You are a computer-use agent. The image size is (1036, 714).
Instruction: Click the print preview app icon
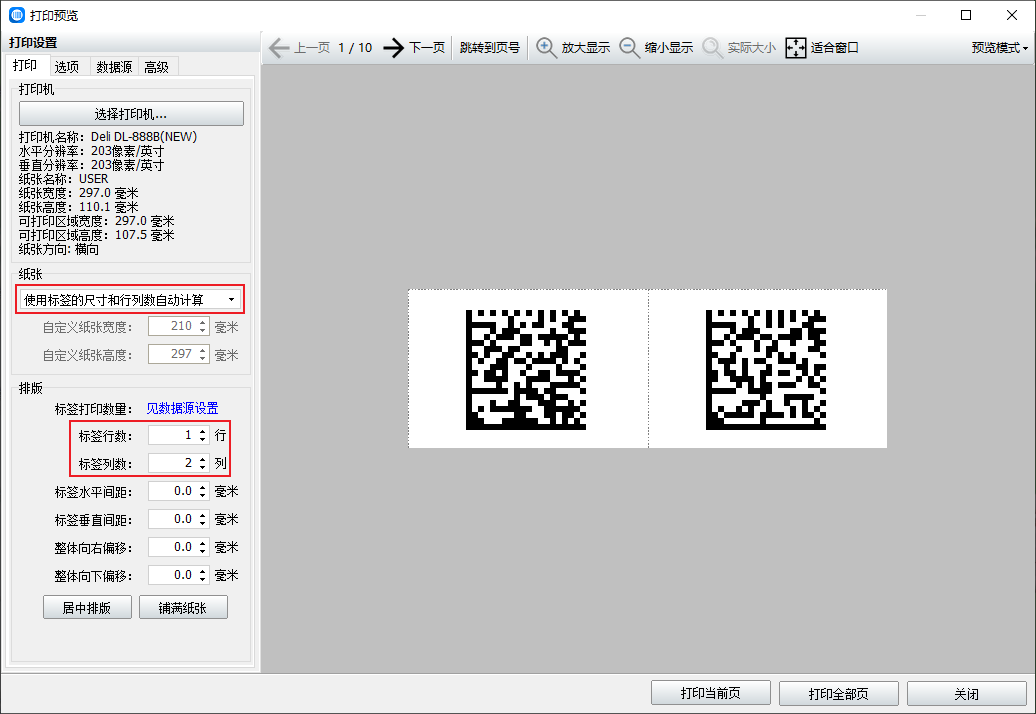pyautogui.click(x=17, y=15)
